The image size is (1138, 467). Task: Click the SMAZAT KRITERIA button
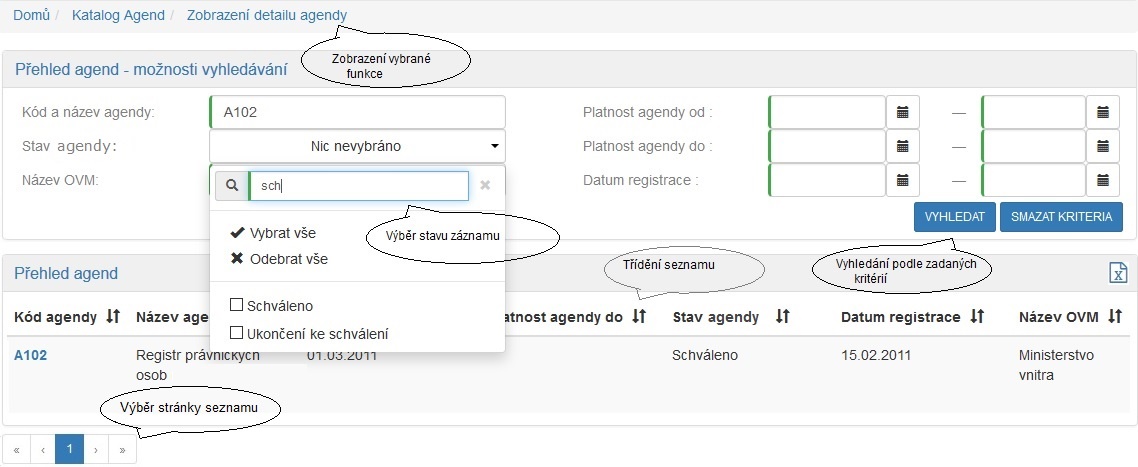pyautogui.click(x=1061, y=217)
